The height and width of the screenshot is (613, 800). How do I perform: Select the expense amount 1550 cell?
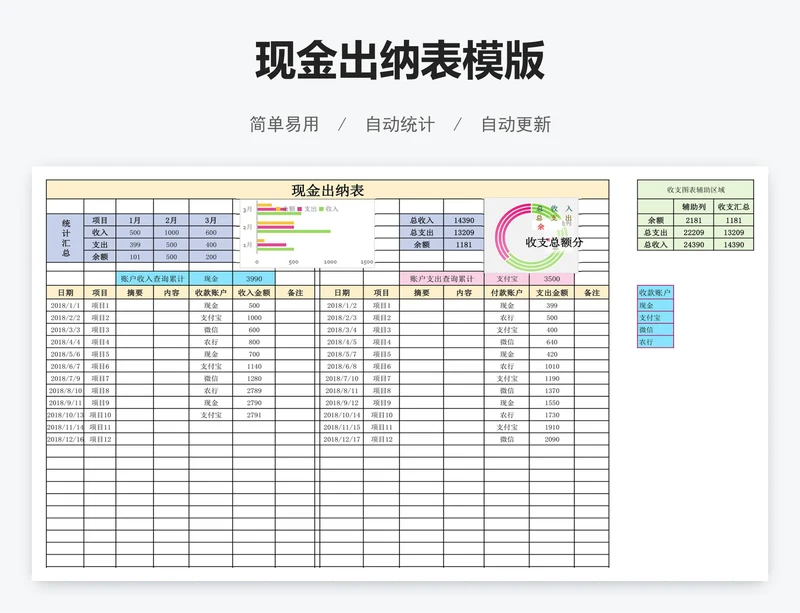pos(552,403)
